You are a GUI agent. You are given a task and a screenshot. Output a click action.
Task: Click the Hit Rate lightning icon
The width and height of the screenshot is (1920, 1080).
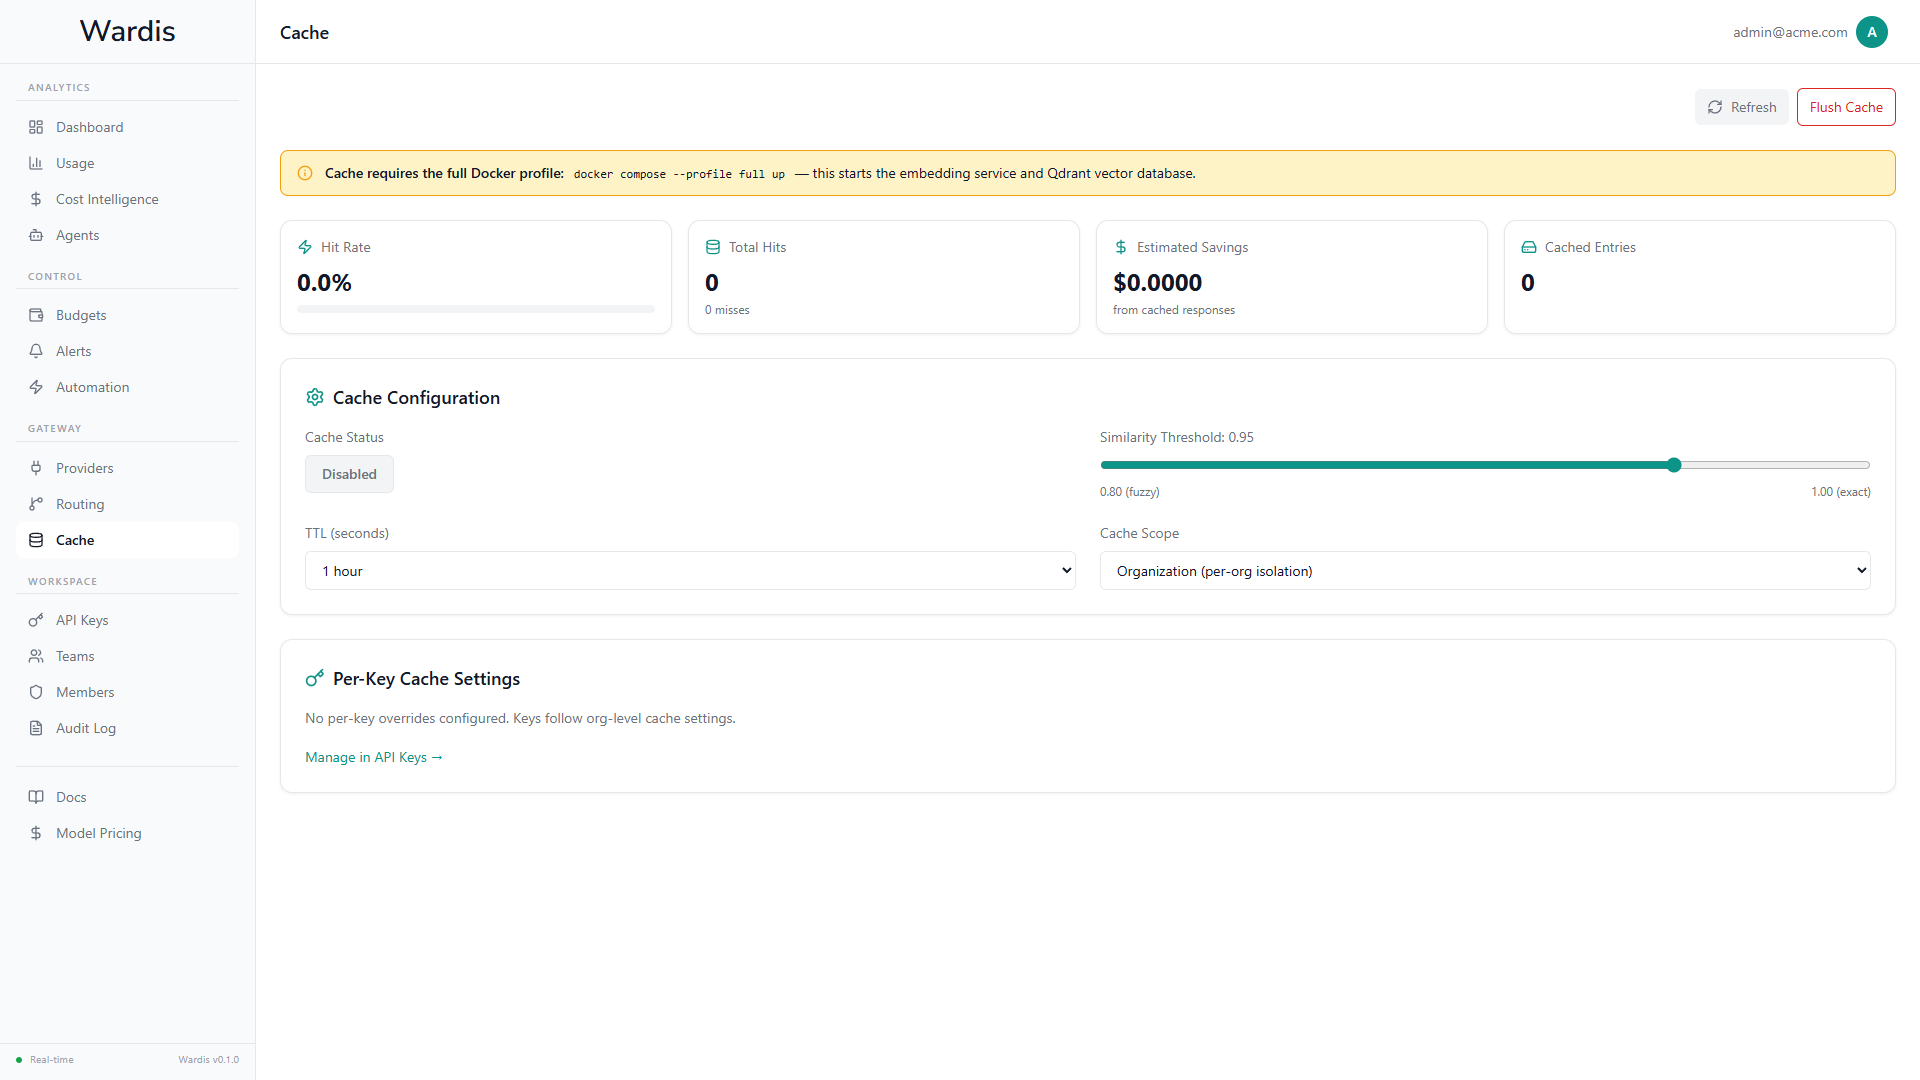pos(305,247)
